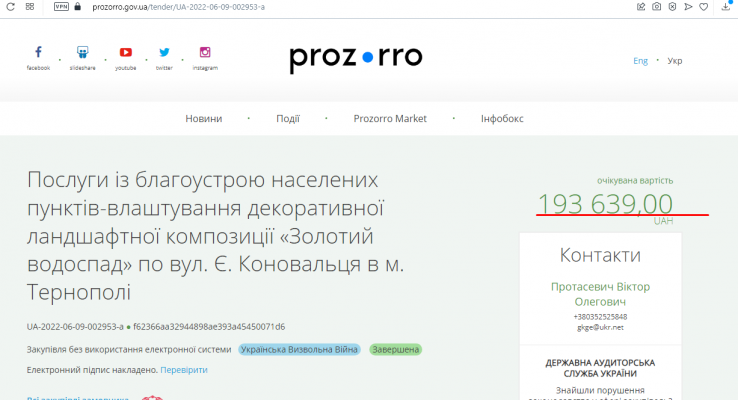Open Prozorro Facebook page icon
Viewport: 738px width, 400px height.
point(38,52)
